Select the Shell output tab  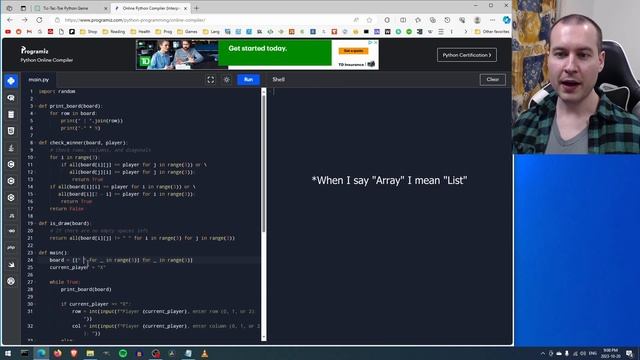click(278, 80)
